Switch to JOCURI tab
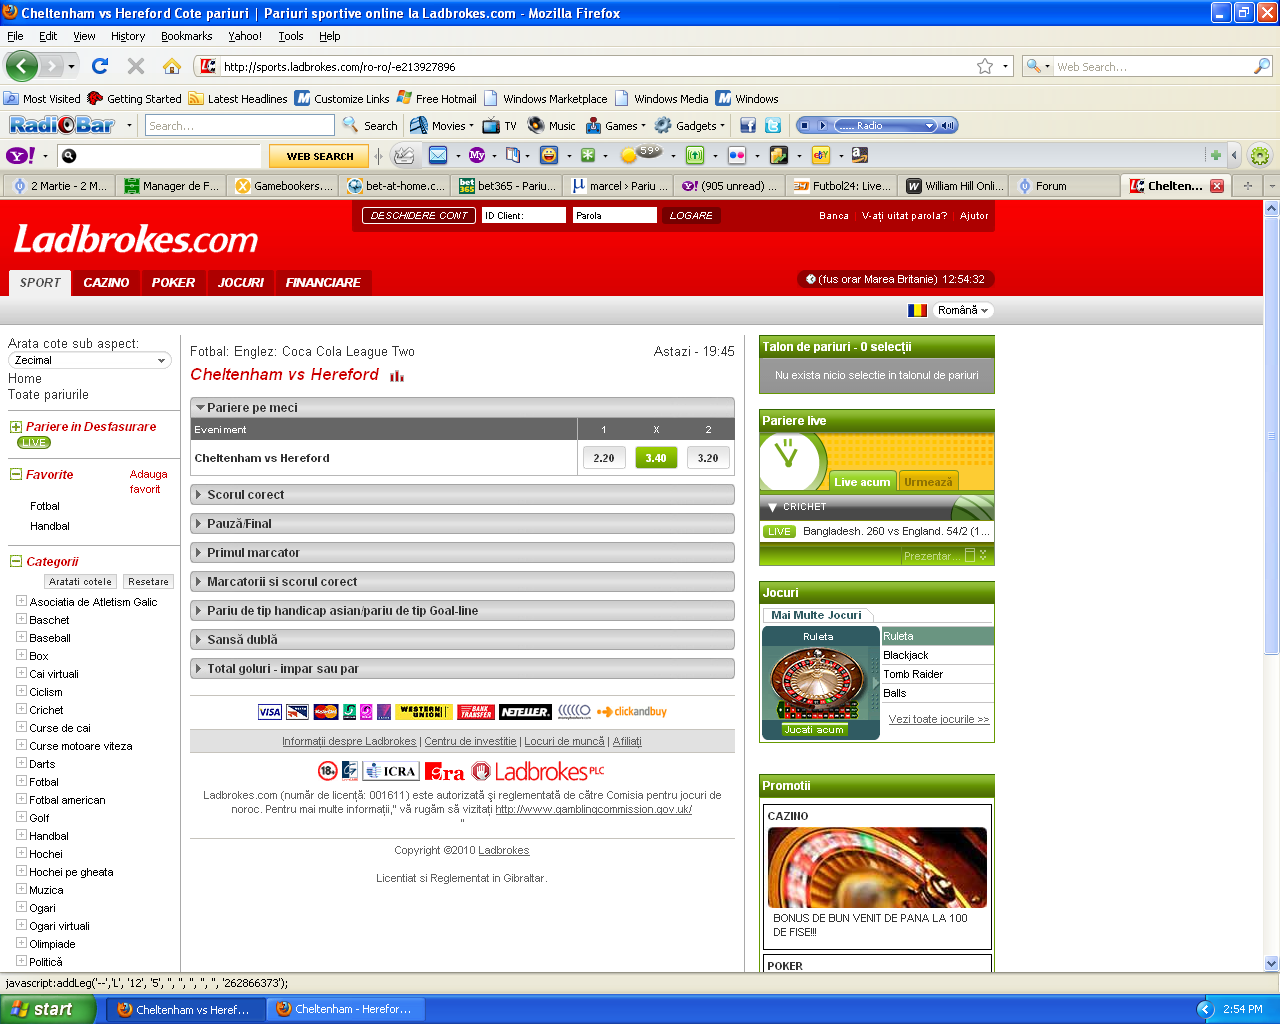The image size is (1280, 1024). [x=241, y=283]
